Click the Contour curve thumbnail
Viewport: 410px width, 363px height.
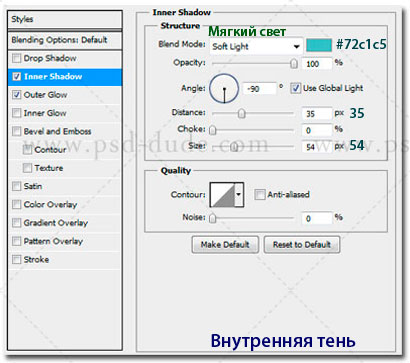point(223,195)
